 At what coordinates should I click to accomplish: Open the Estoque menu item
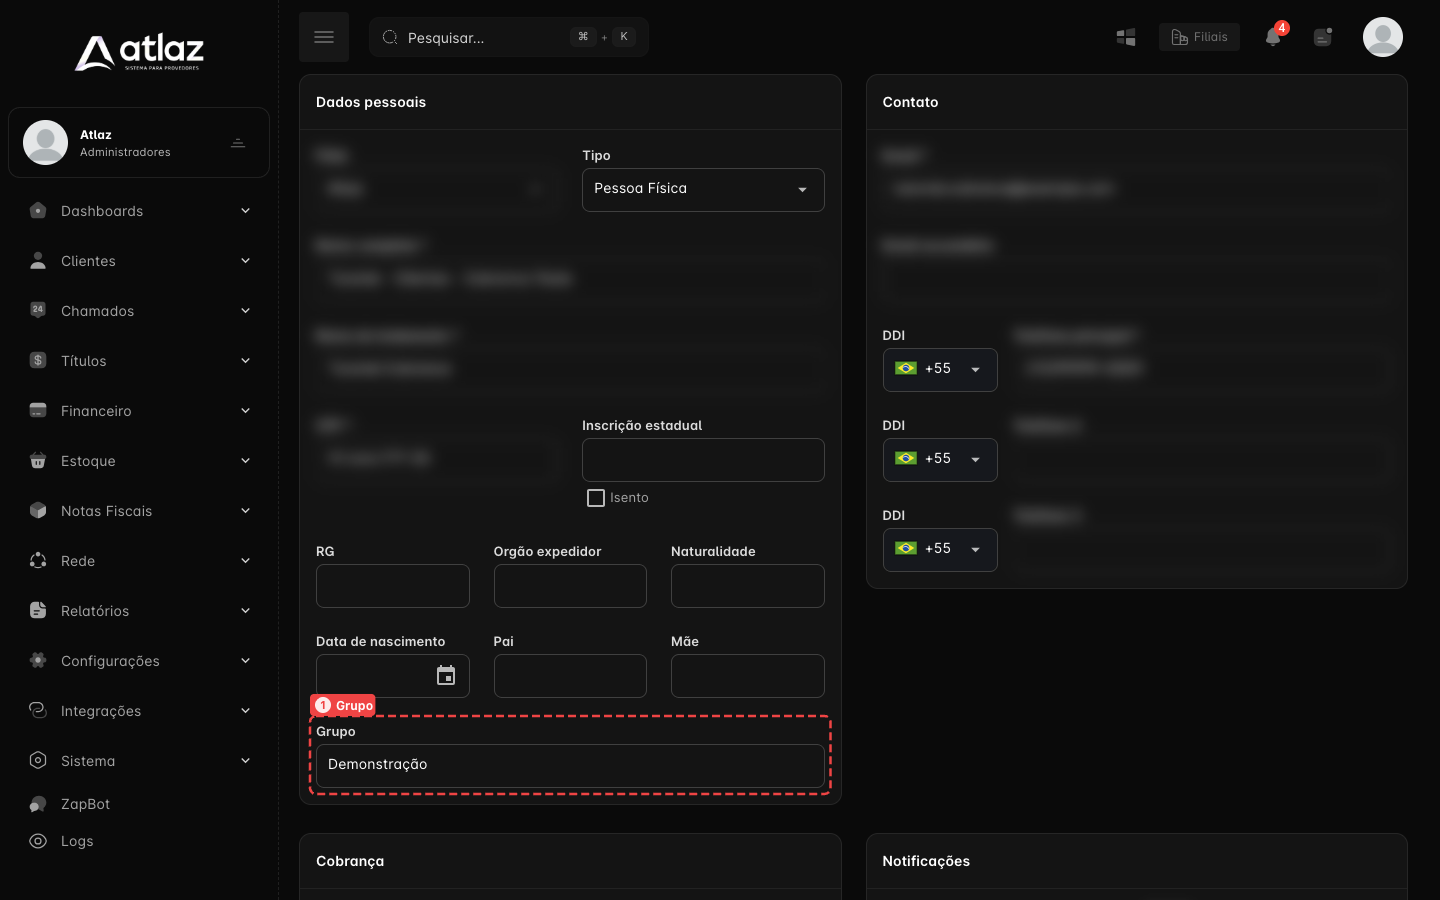(x=139, y=461)
